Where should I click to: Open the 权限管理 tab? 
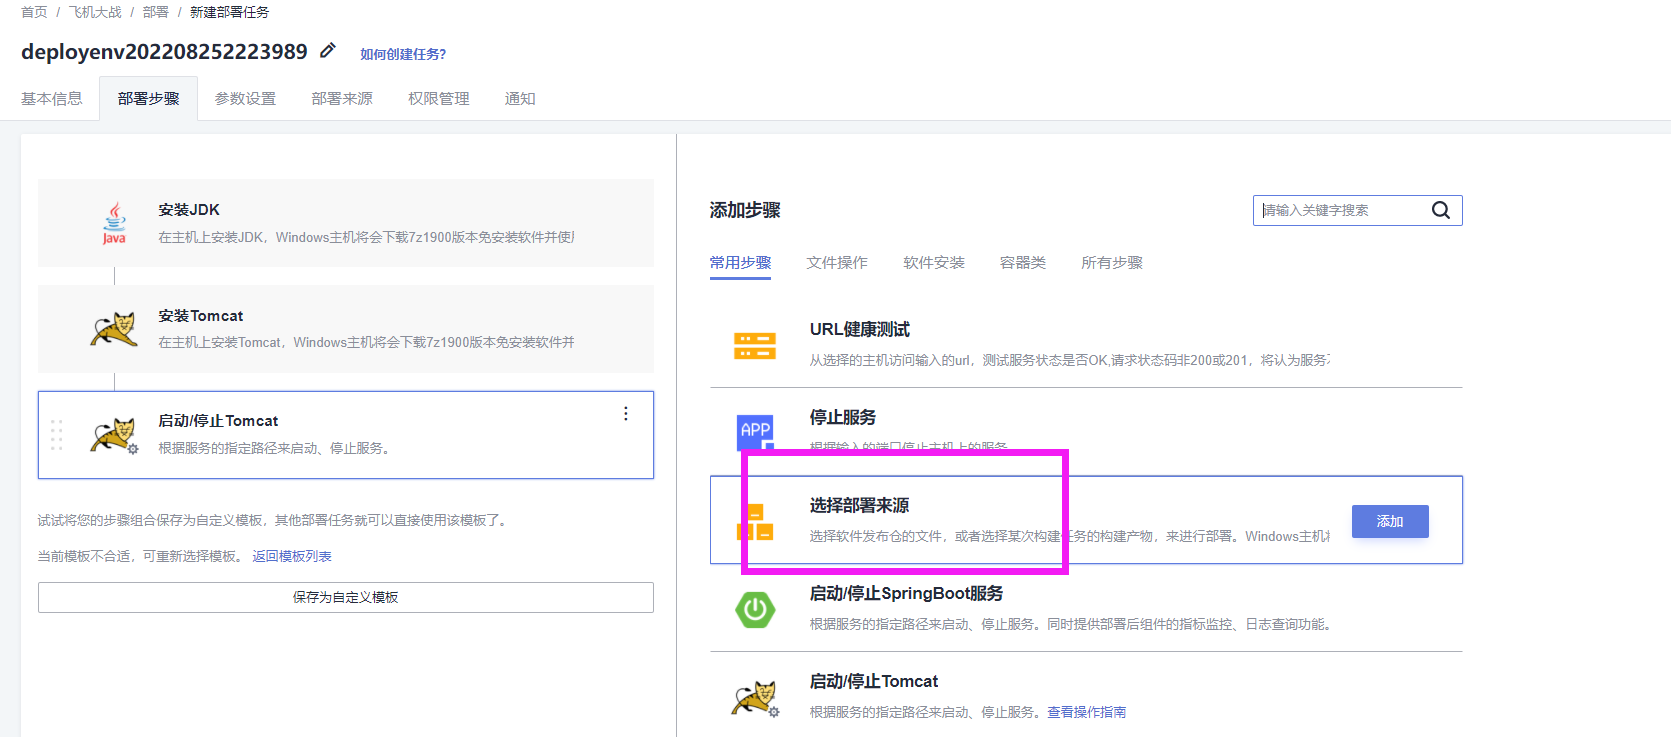[439, 99]
